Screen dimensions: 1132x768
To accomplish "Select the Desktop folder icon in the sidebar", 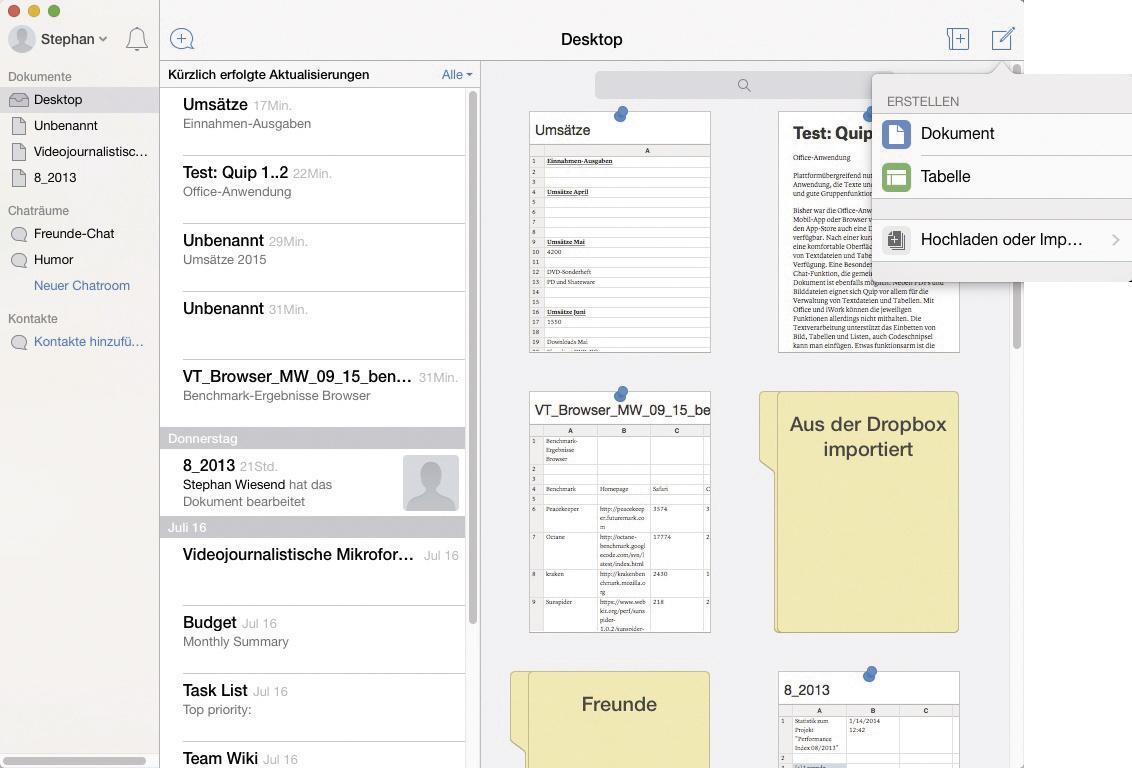I will point(20,99).
